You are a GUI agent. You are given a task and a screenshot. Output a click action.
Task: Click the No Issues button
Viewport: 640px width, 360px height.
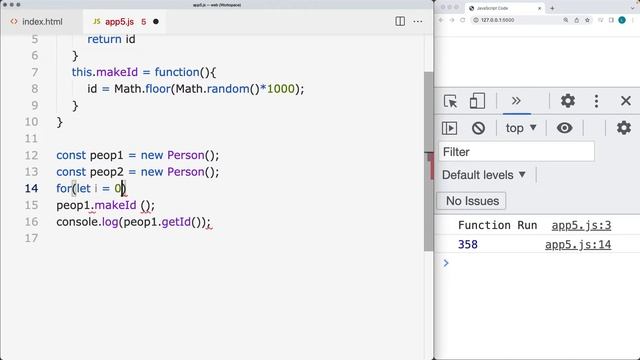[472, 201]
